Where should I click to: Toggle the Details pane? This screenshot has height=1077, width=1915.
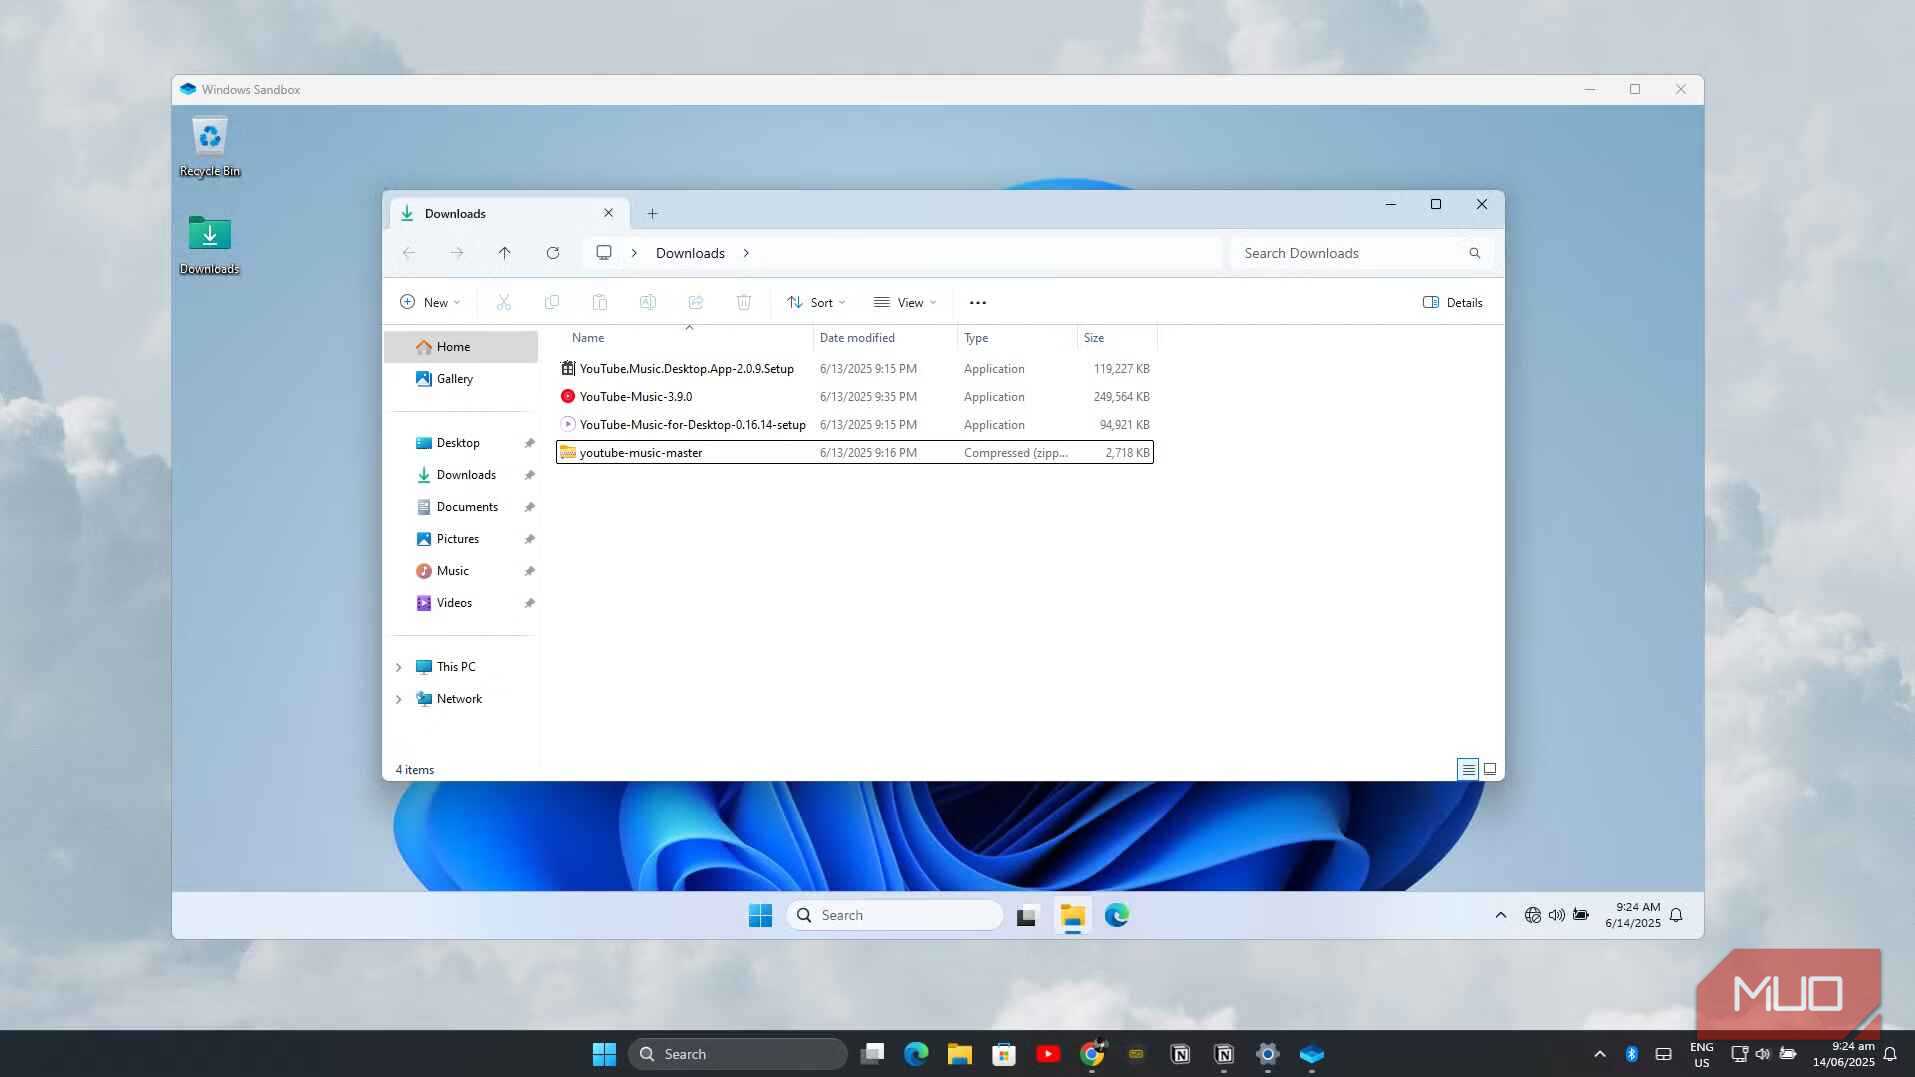pyautogui.click(x=1453, y=302)
